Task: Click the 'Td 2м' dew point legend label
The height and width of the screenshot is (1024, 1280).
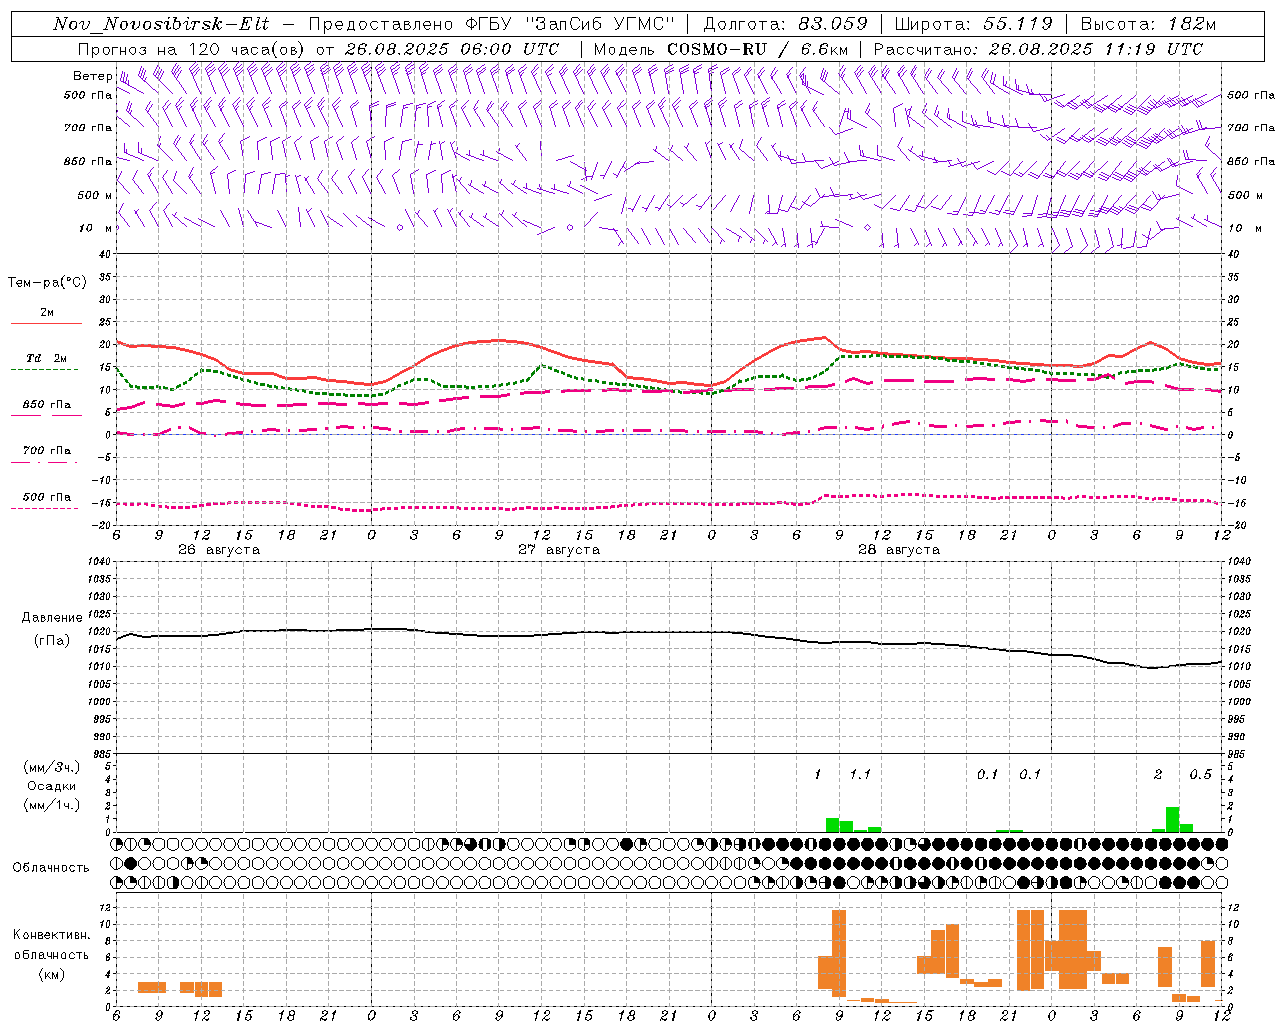Action: [x=46, y=358]
